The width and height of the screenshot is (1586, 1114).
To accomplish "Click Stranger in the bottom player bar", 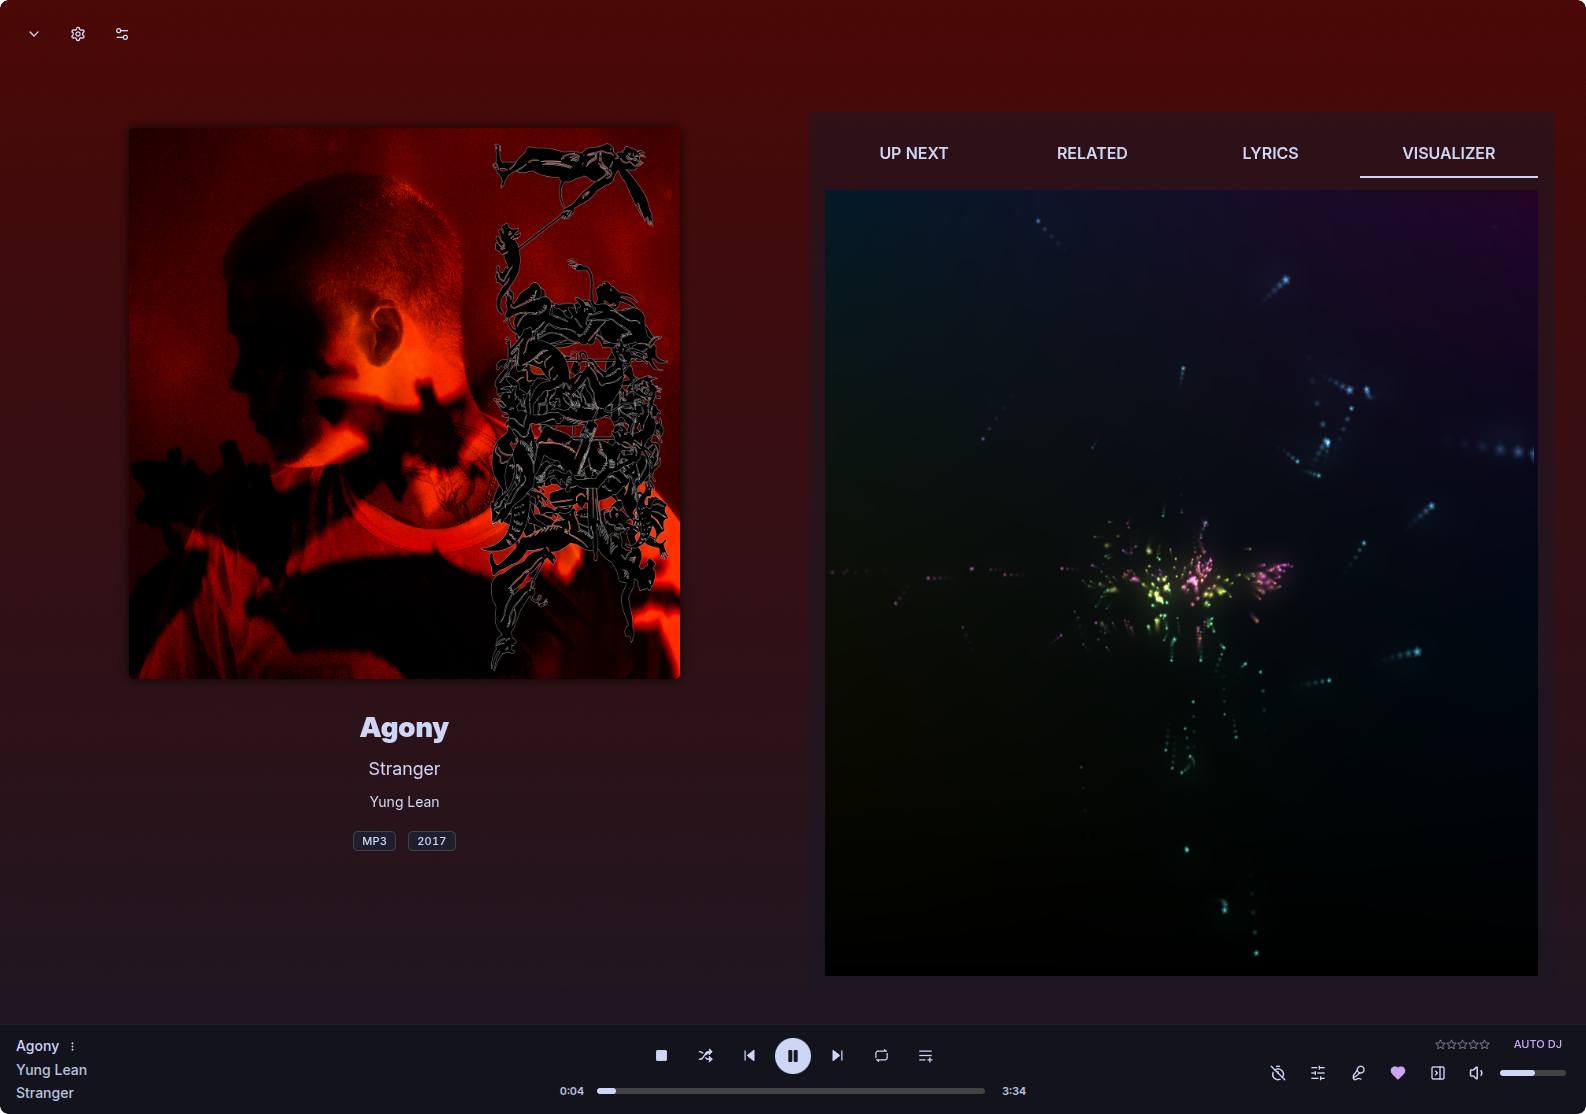I will [x=45, y=1093].
